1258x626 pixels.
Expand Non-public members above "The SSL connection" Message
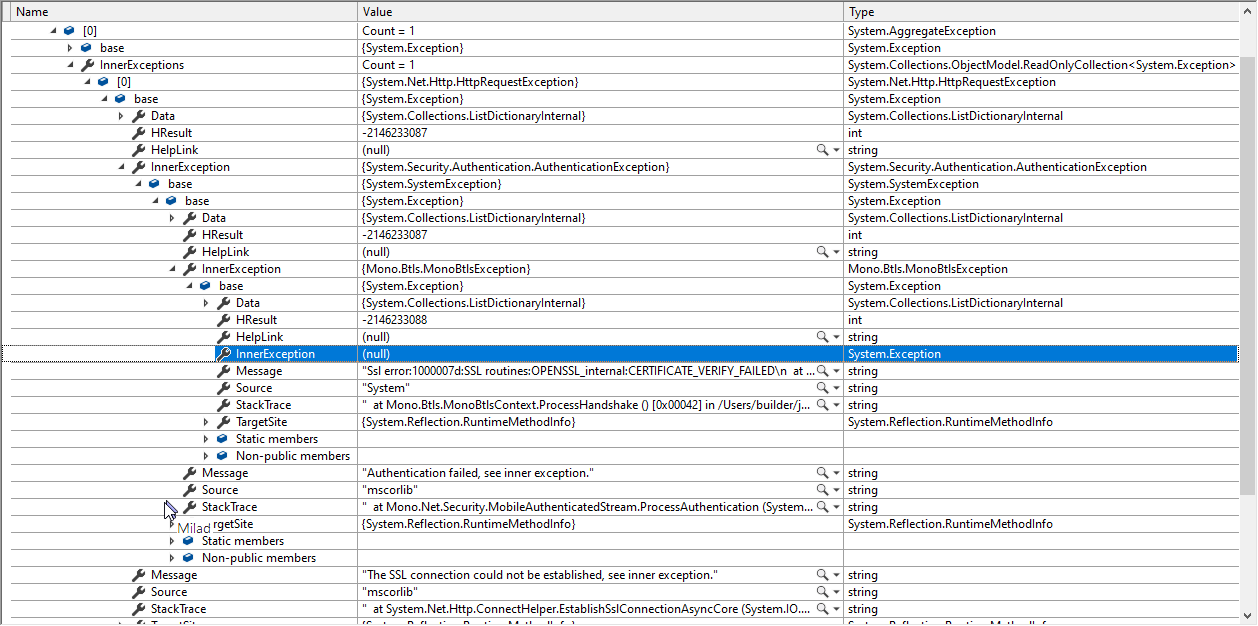click(172, 558)
